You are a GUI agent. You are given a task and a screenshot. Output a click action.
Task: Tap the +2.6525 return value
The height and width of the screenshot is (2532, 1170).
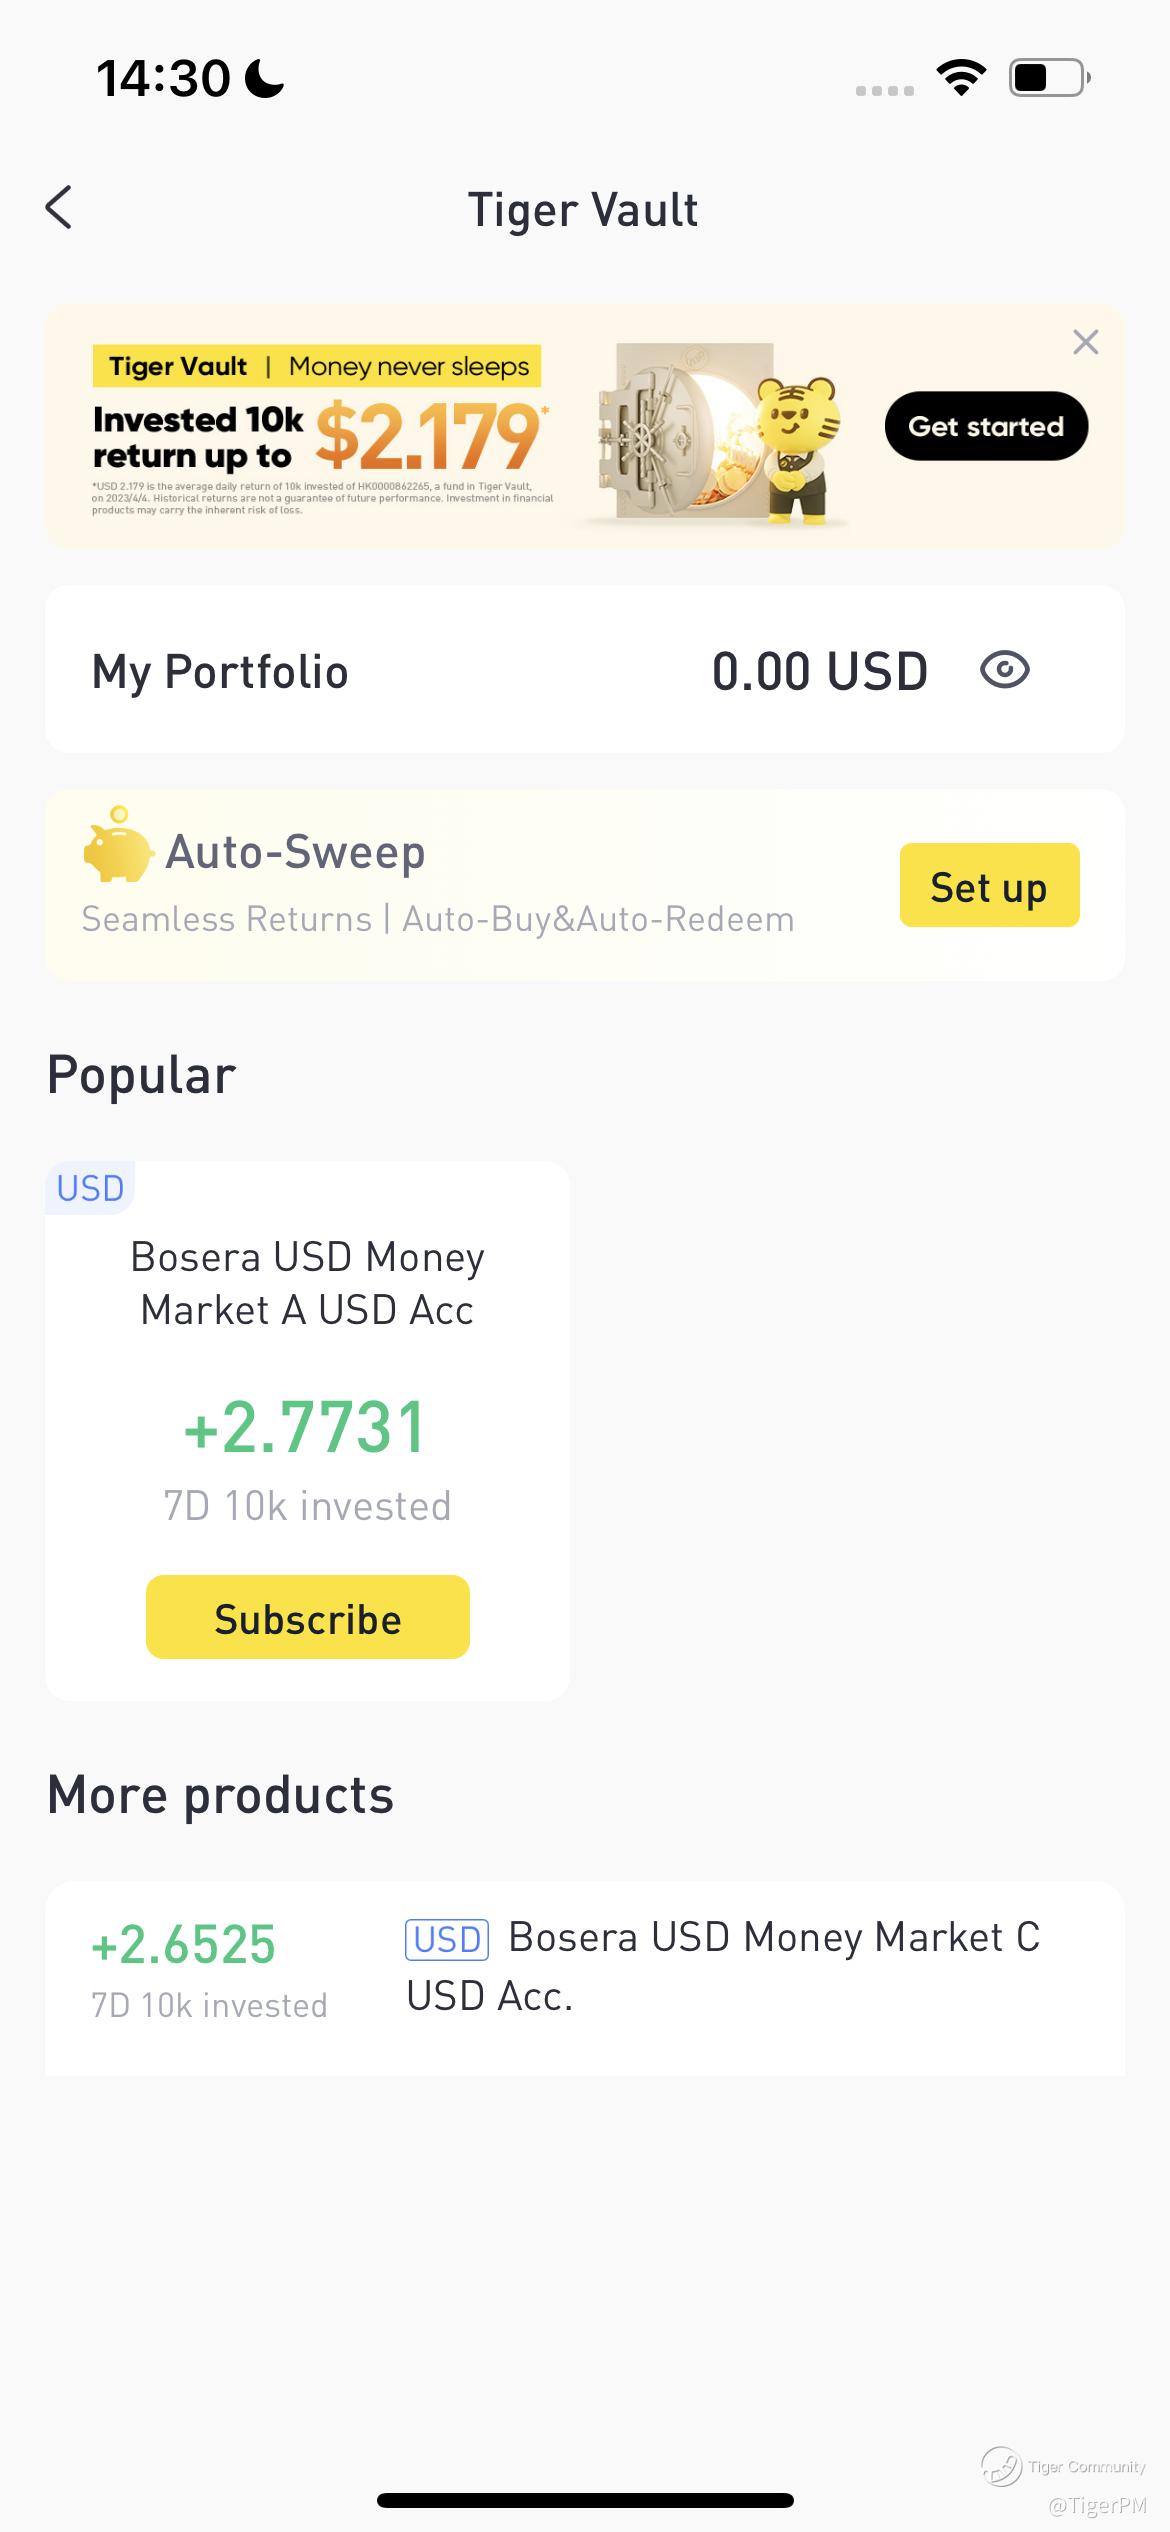point(183,1945)
